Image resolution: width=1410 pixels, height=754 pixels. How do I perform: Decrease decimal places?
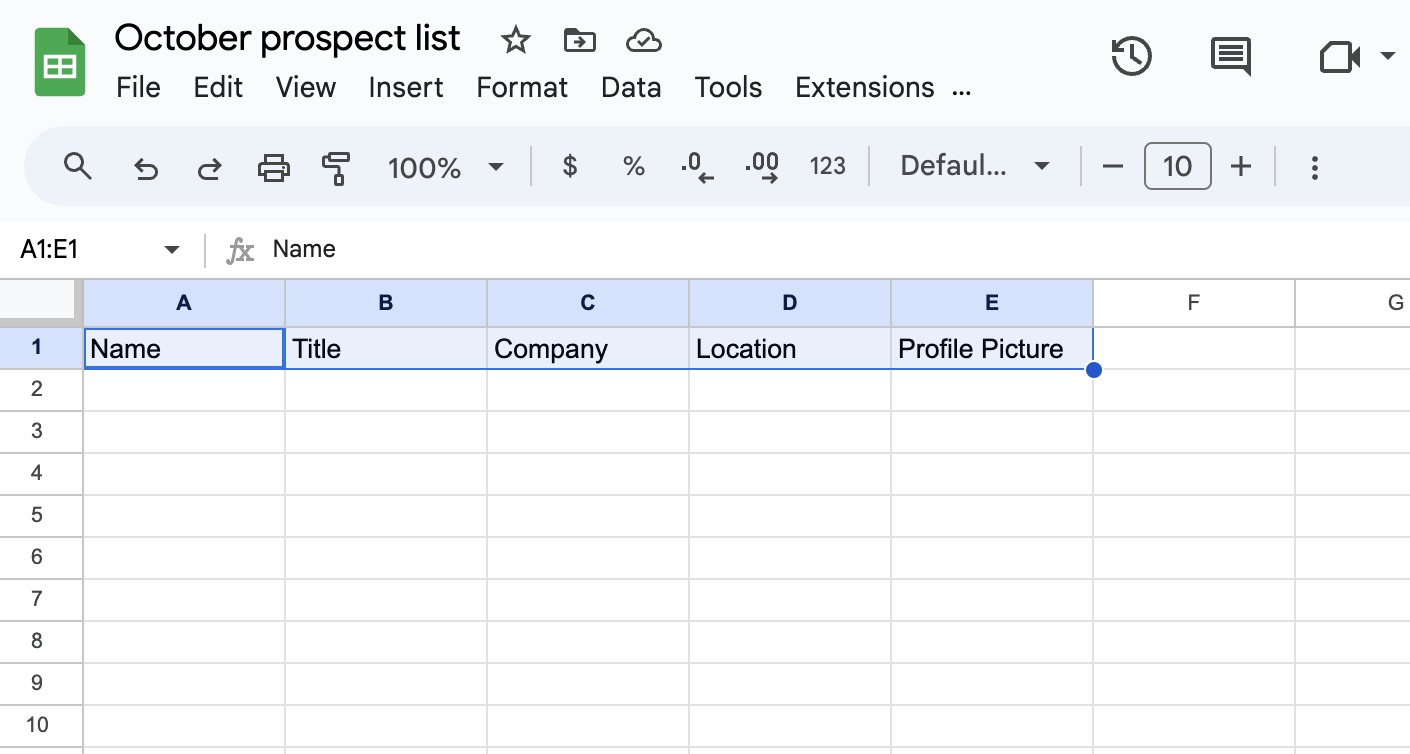697,167
